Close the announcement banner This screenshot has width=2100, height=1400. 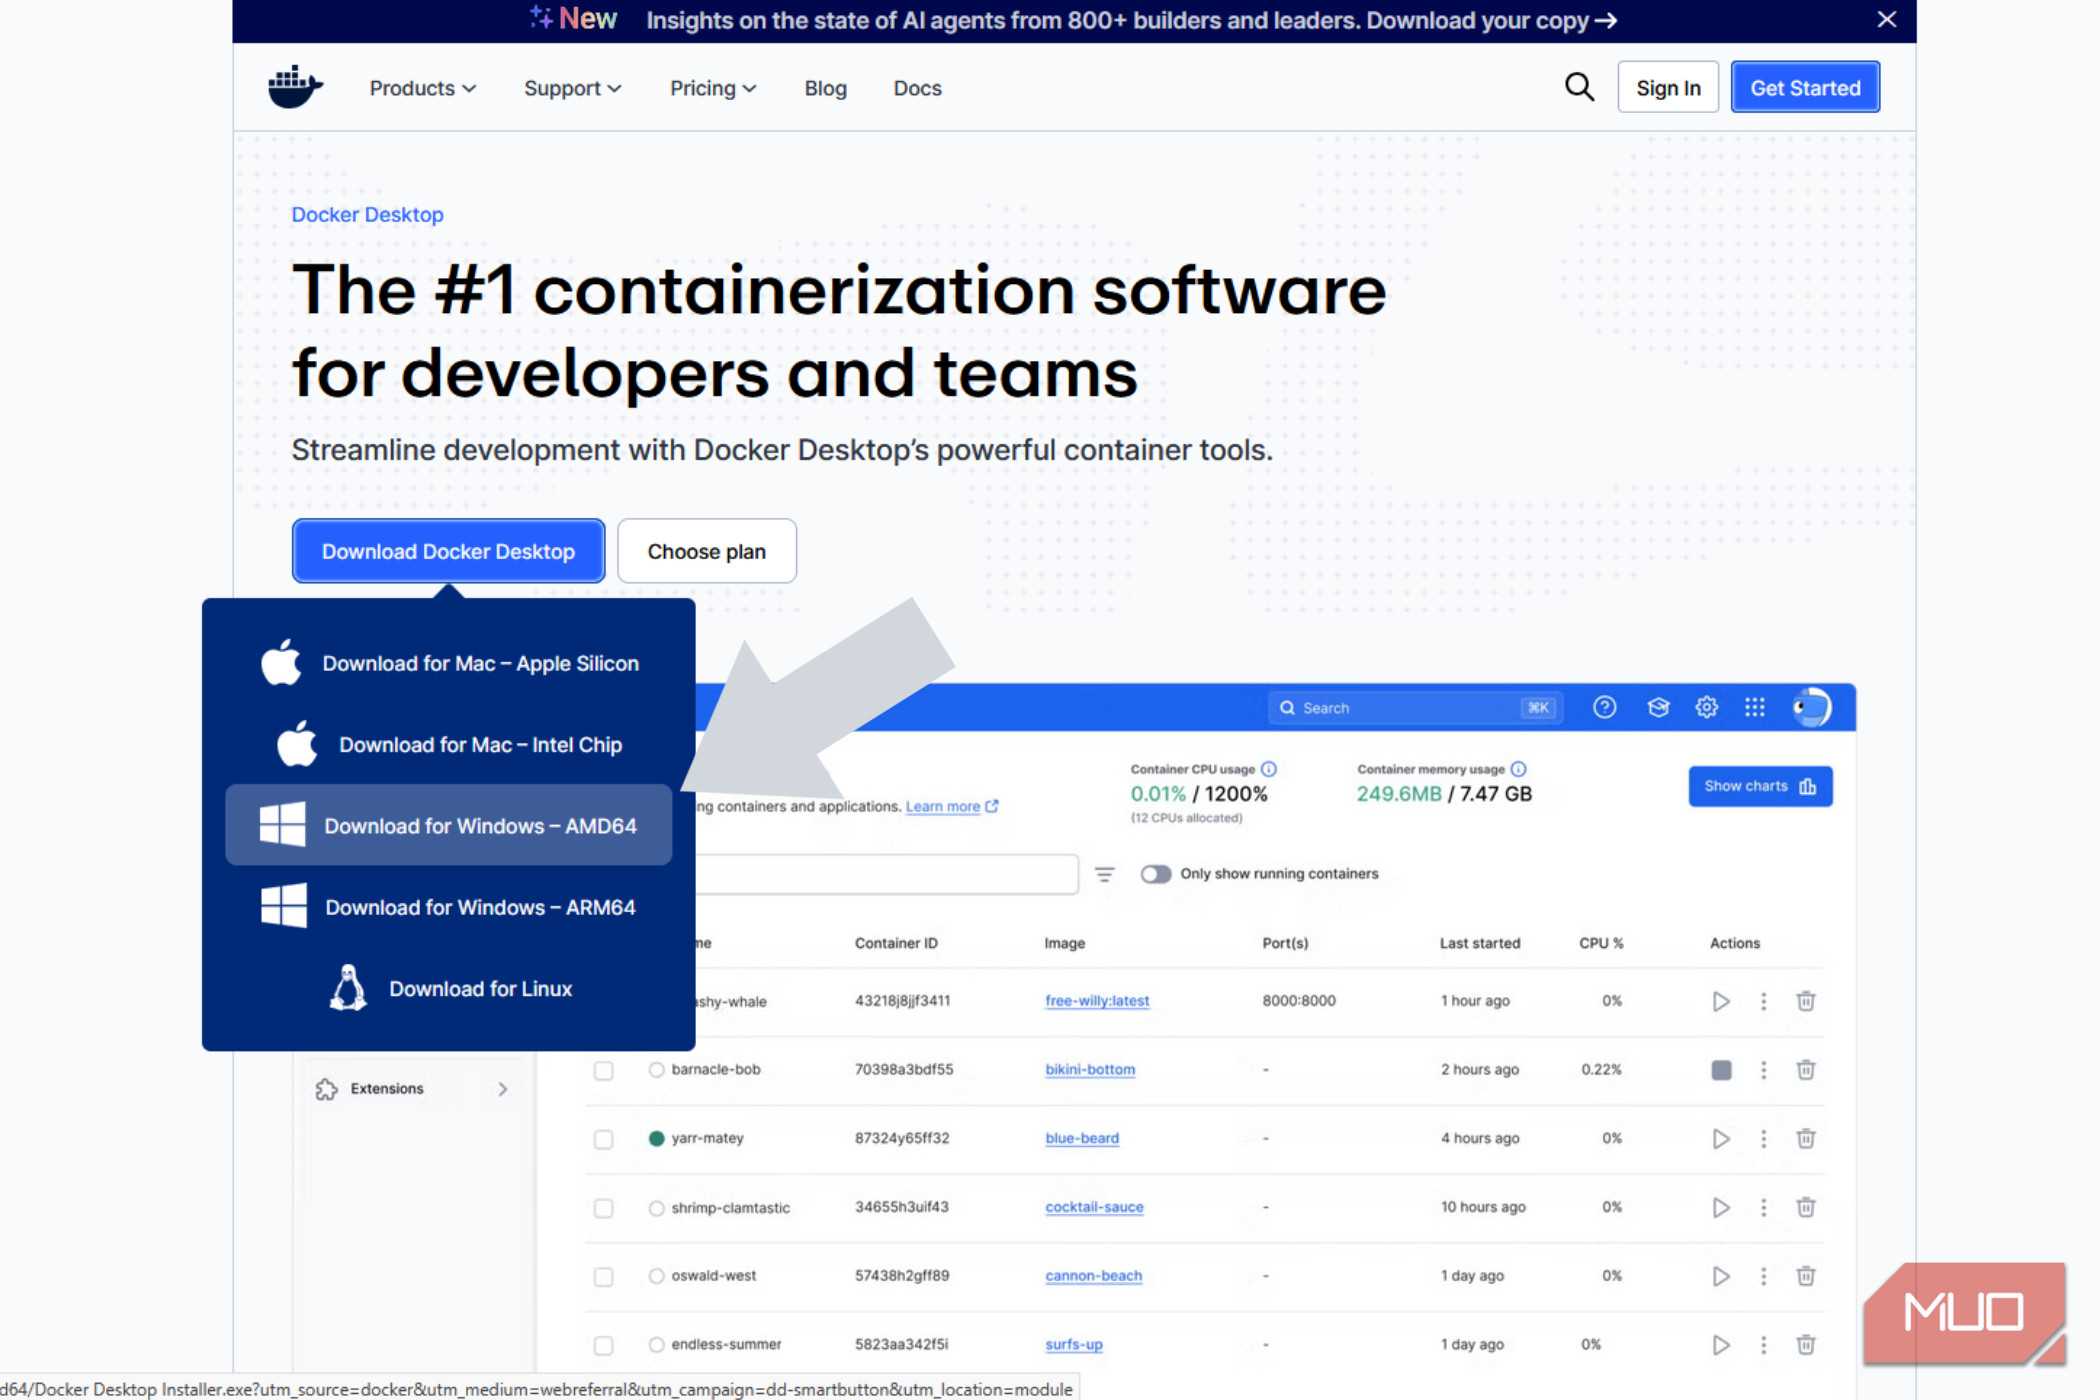point(1887,20)
